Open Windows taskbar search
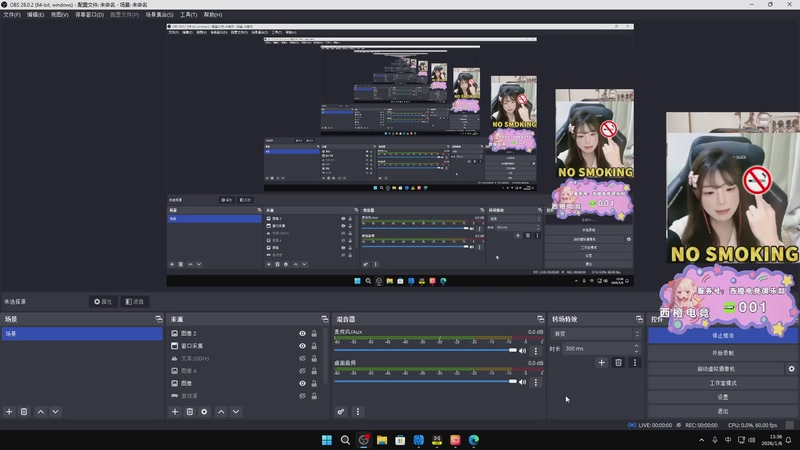 coord(345,440)
